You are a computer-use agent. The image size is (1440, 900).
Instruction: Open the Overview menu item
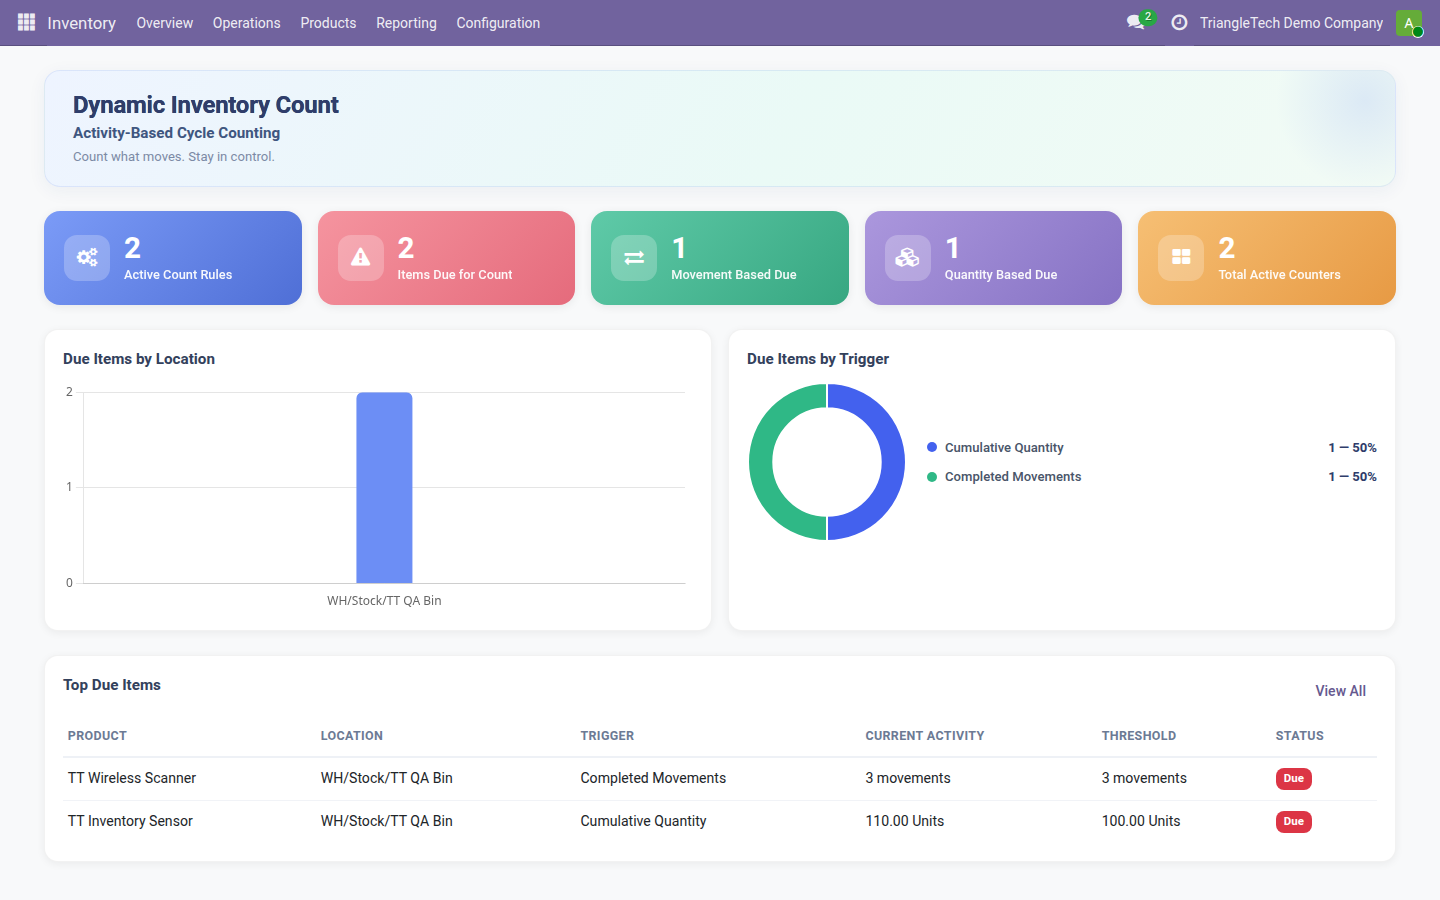pyautogui.click(x=165, y=23)
